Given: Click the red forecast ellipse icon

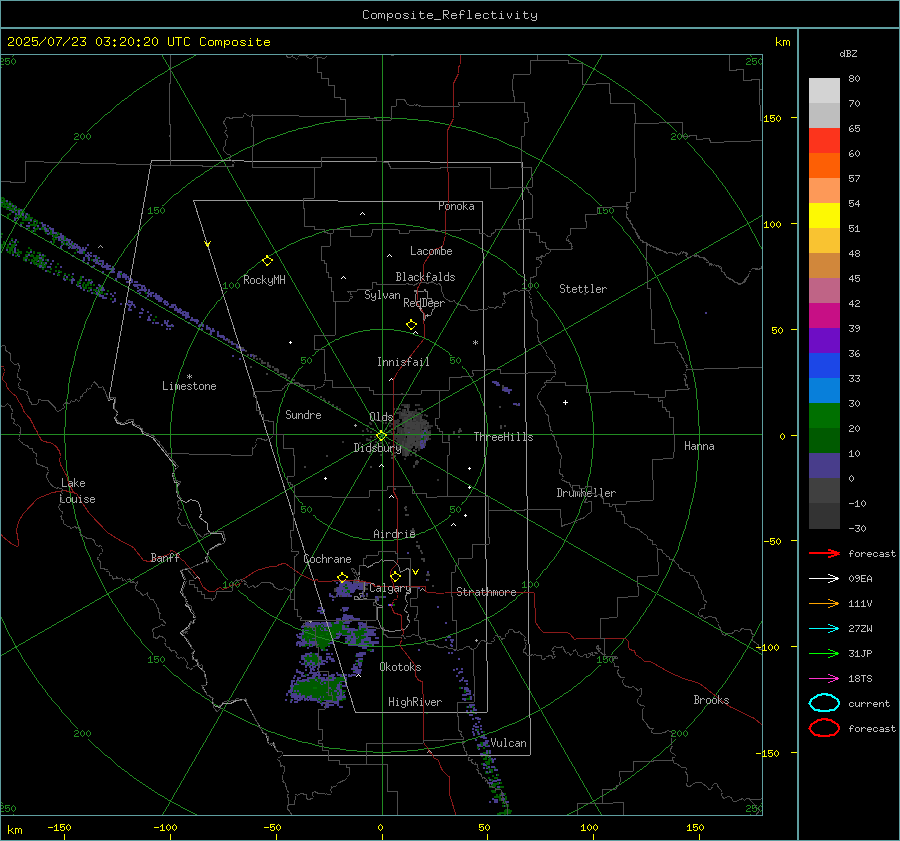Looking at the screenshot, I should (x=824, y=728).
